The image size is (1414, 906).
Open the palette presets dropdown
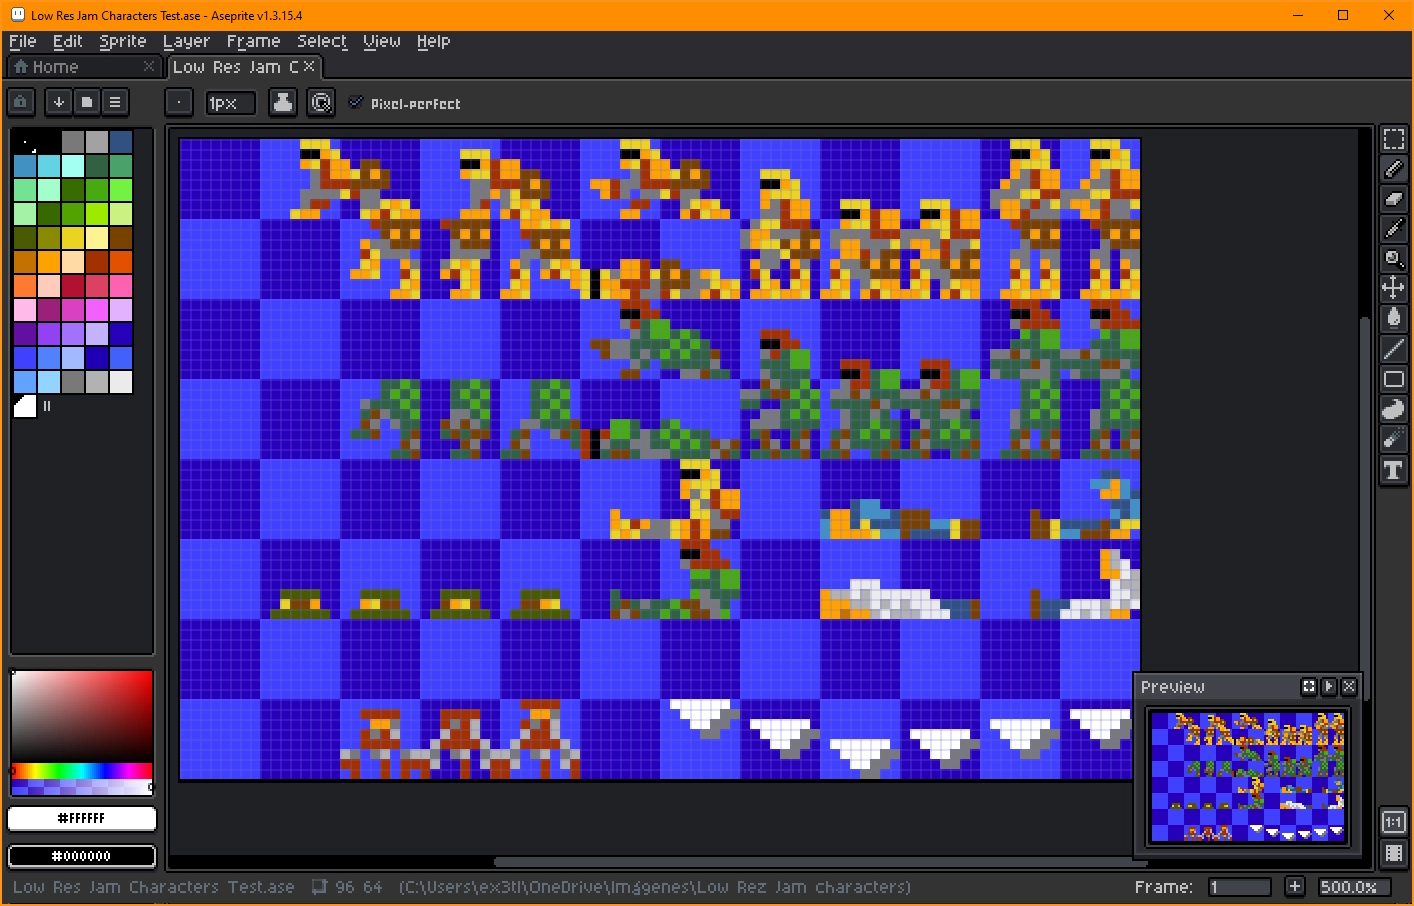click(x=87, y=102)
